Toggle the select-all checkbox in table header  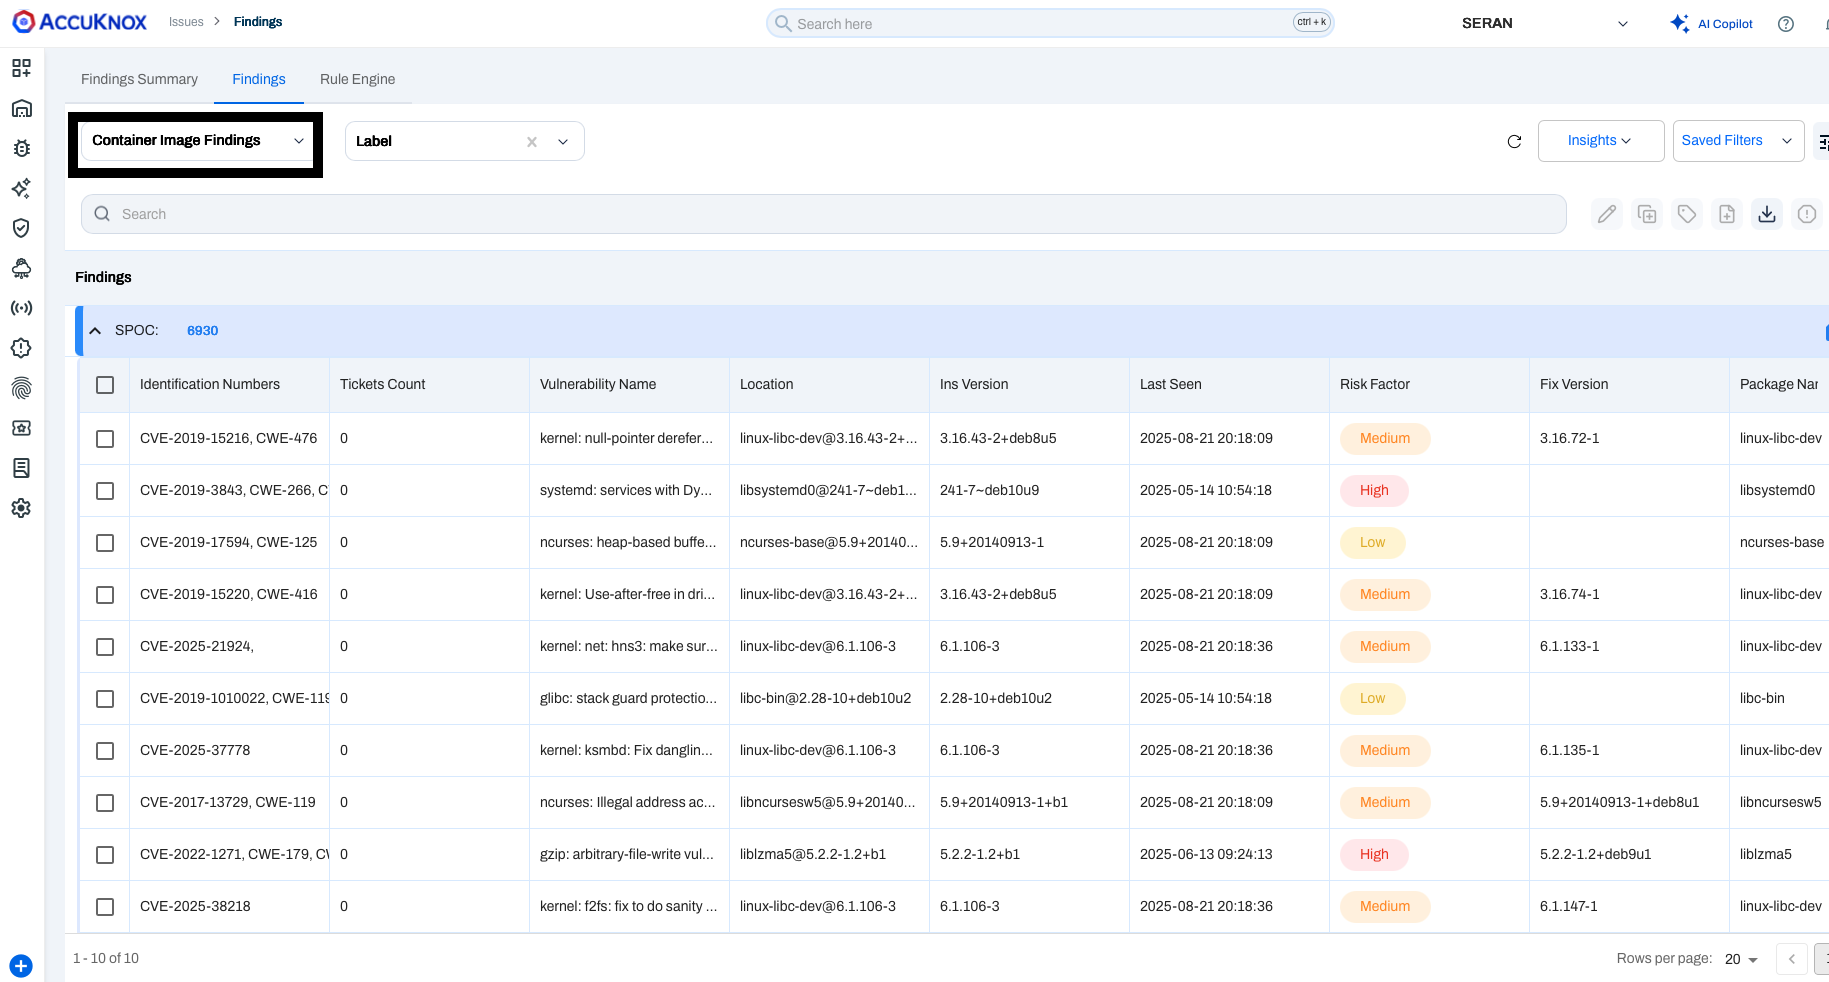tap(105, 385)
